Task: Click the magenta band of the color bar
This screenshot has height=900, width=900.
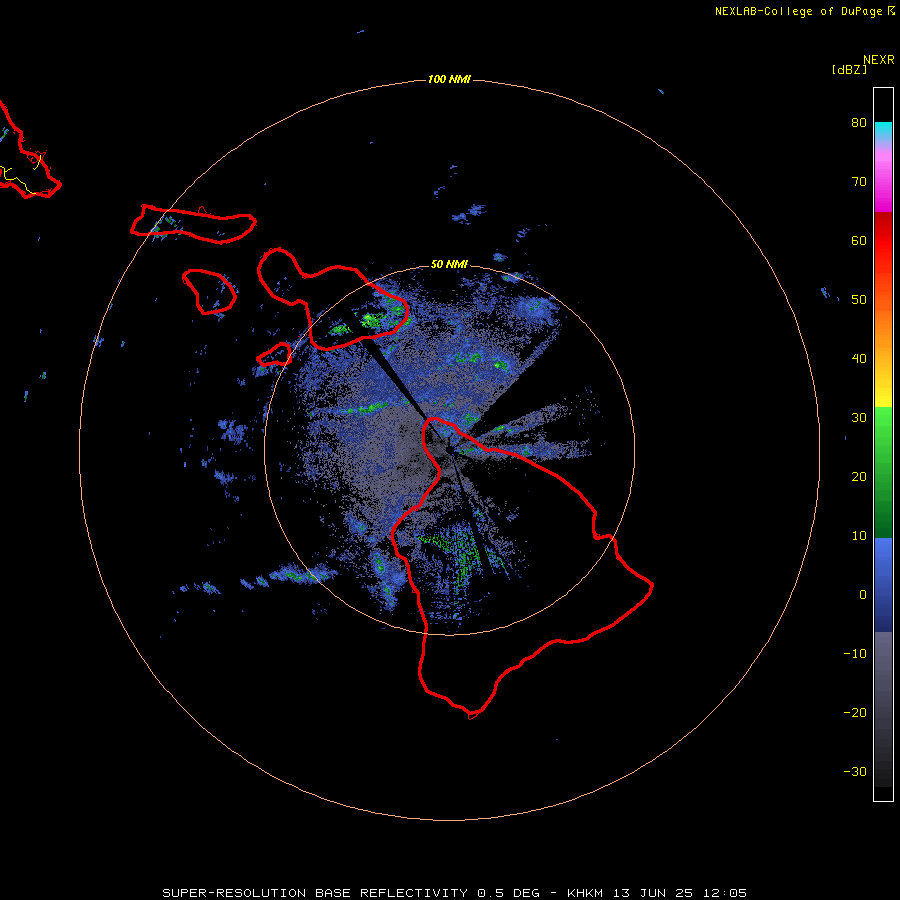Action: click(x=883, y=184)
